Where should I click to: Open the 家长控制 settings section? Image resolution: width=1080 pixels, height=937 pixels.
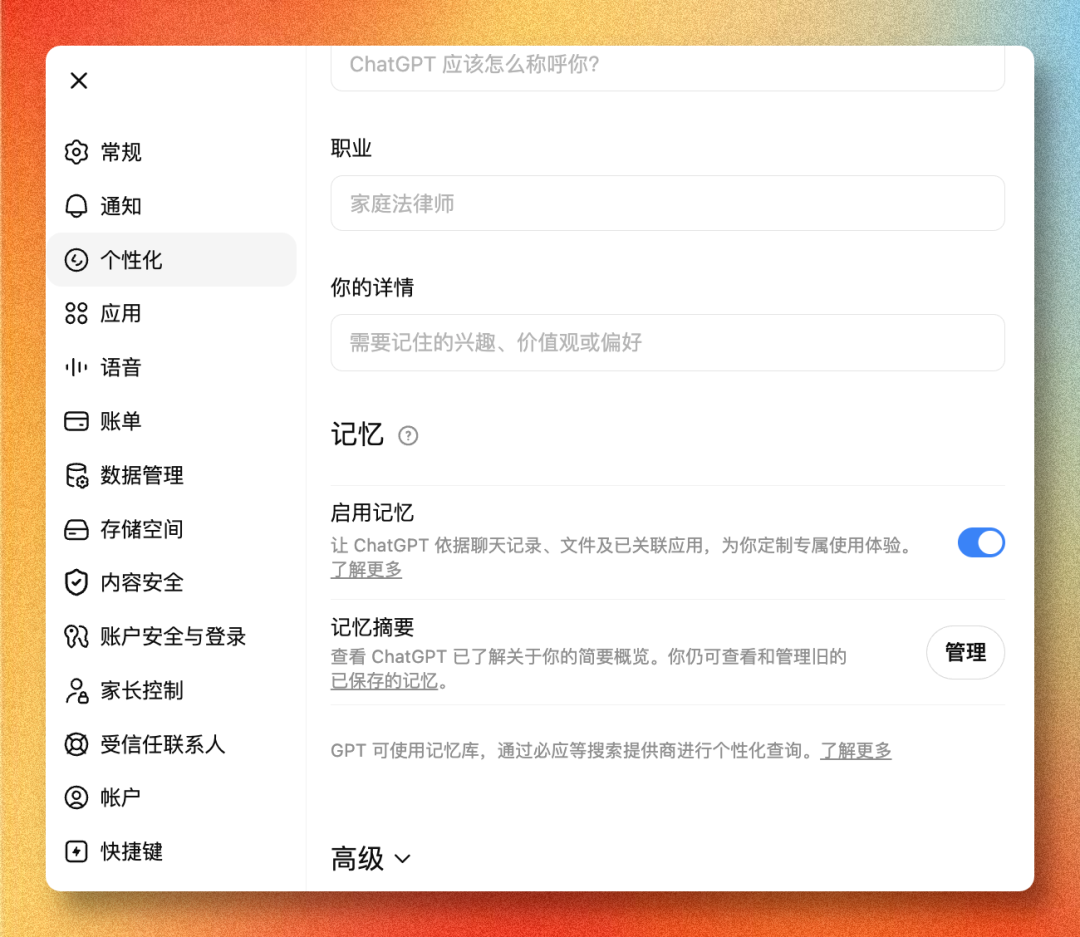click(172, 690)
